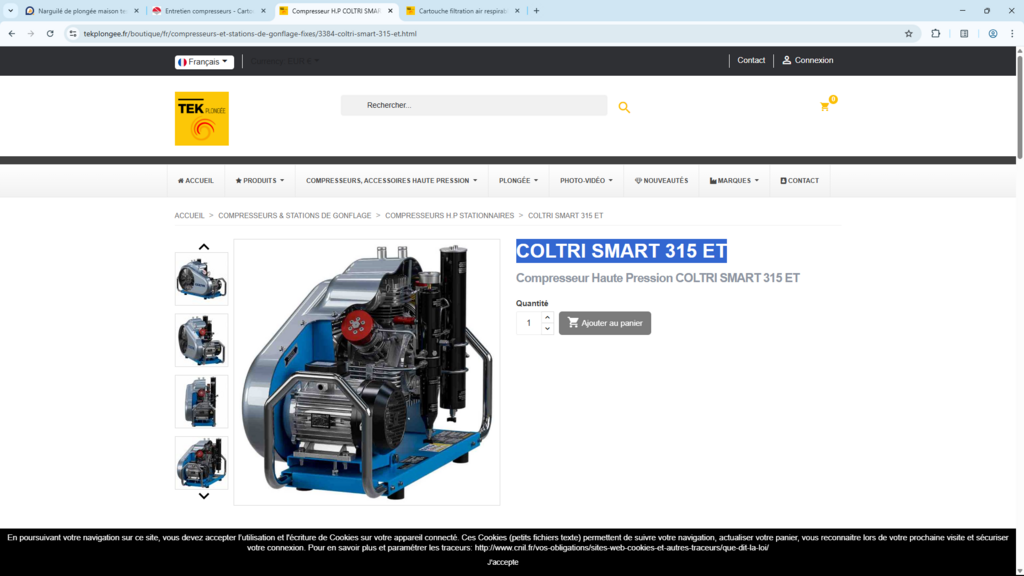Select first compressor thumbnail image

202,279
